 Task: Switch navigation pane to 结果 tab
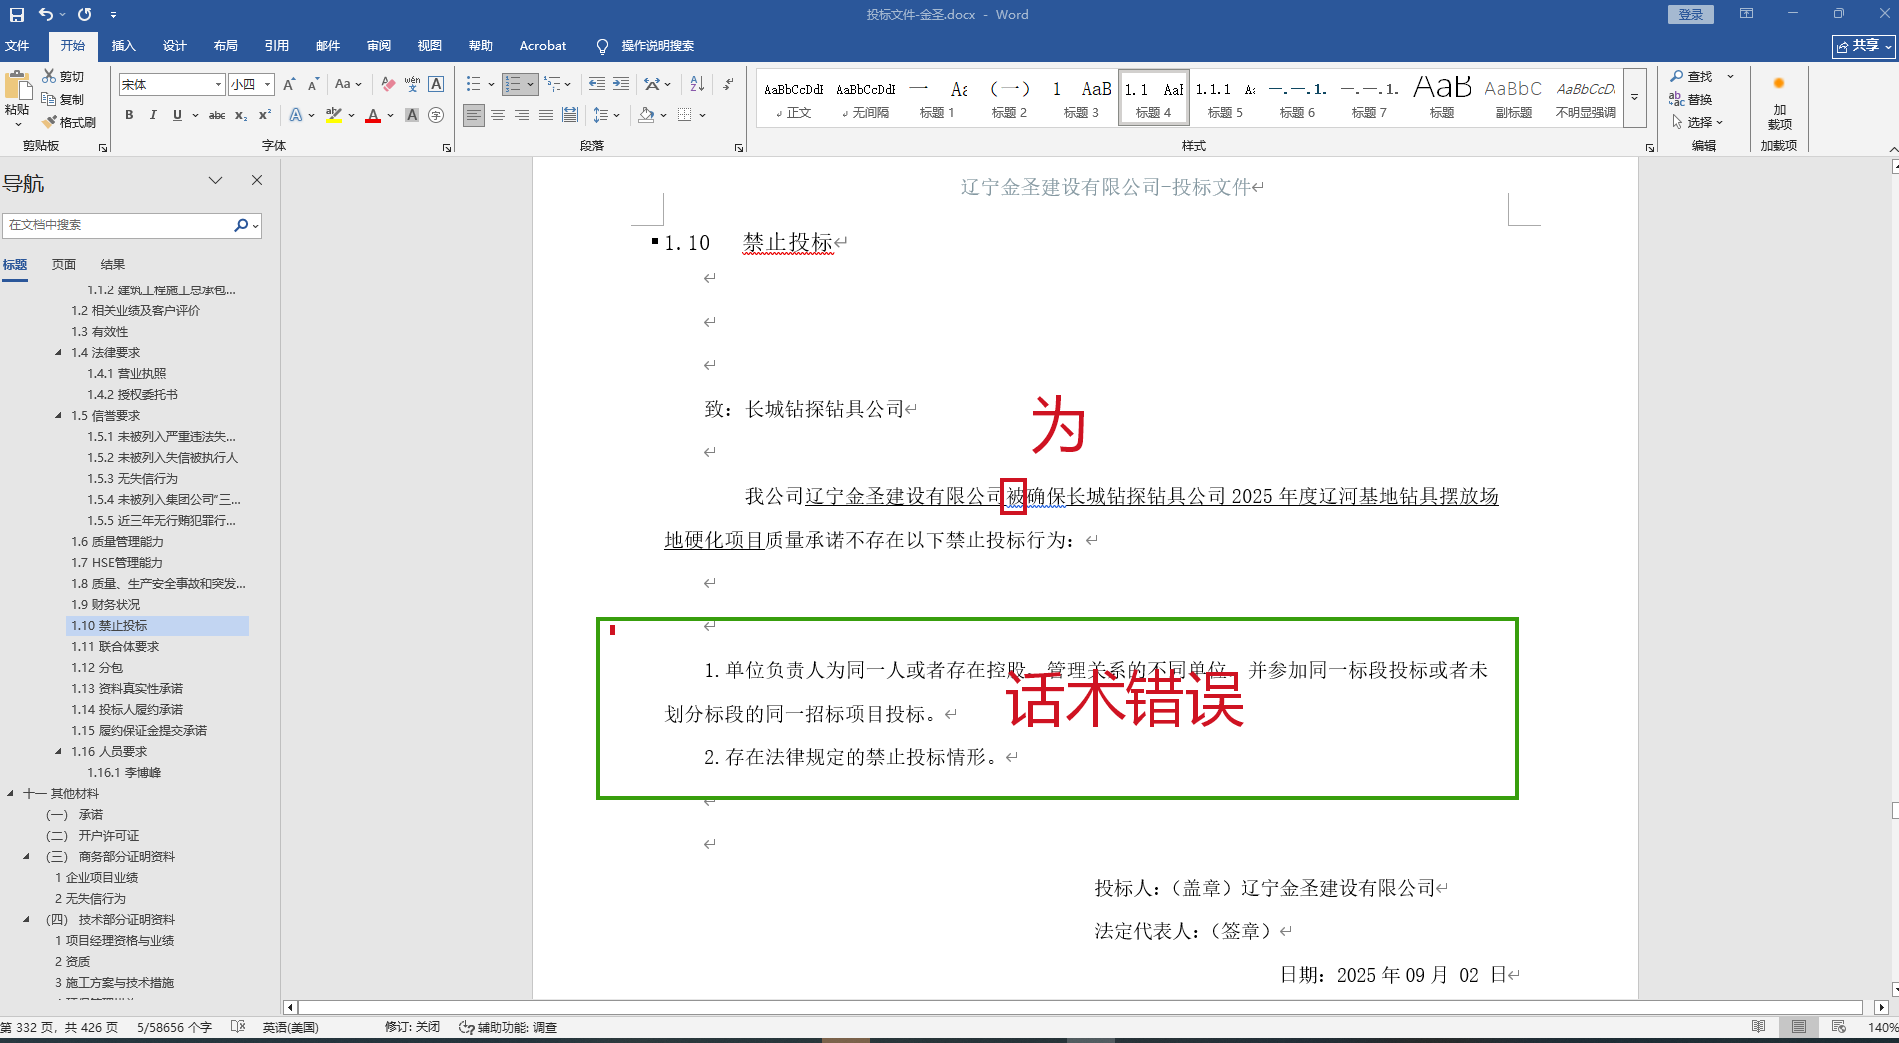(113, 265)
